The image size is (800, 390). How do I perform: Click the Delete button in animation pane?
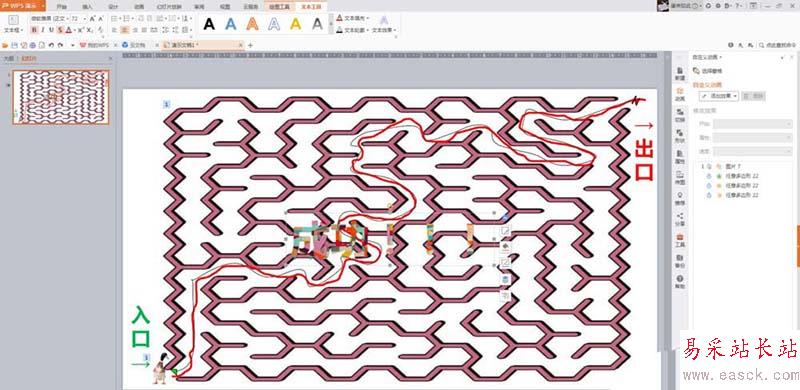pyautogui.click(x=754, y=96)
